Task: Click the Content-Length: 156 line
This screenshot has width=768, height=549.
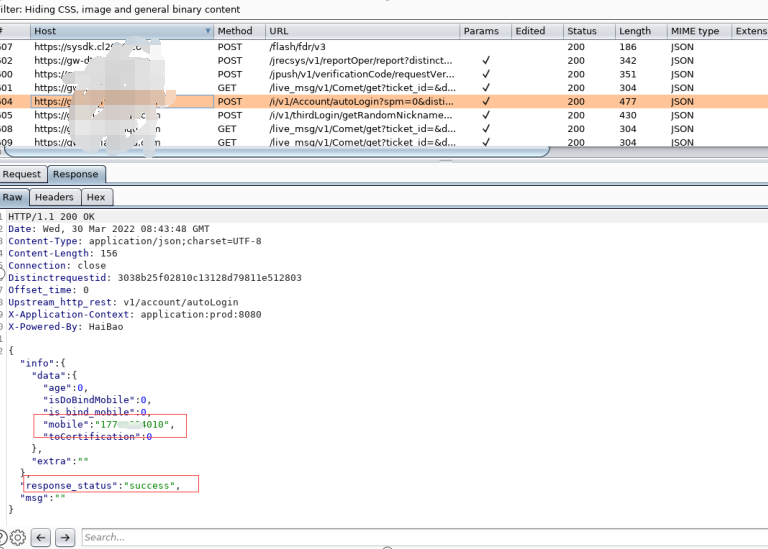Action: pos(63,253)
